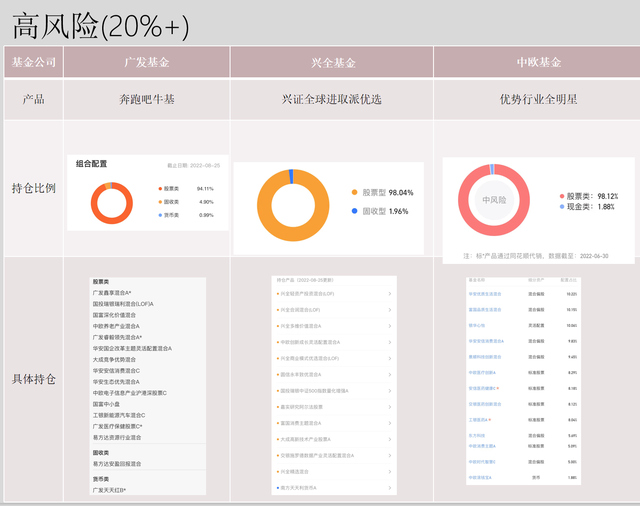Click the 组合配置 heading
This screenshot has width=640, height=506.
pyautogui.click(x=91, y=164)
